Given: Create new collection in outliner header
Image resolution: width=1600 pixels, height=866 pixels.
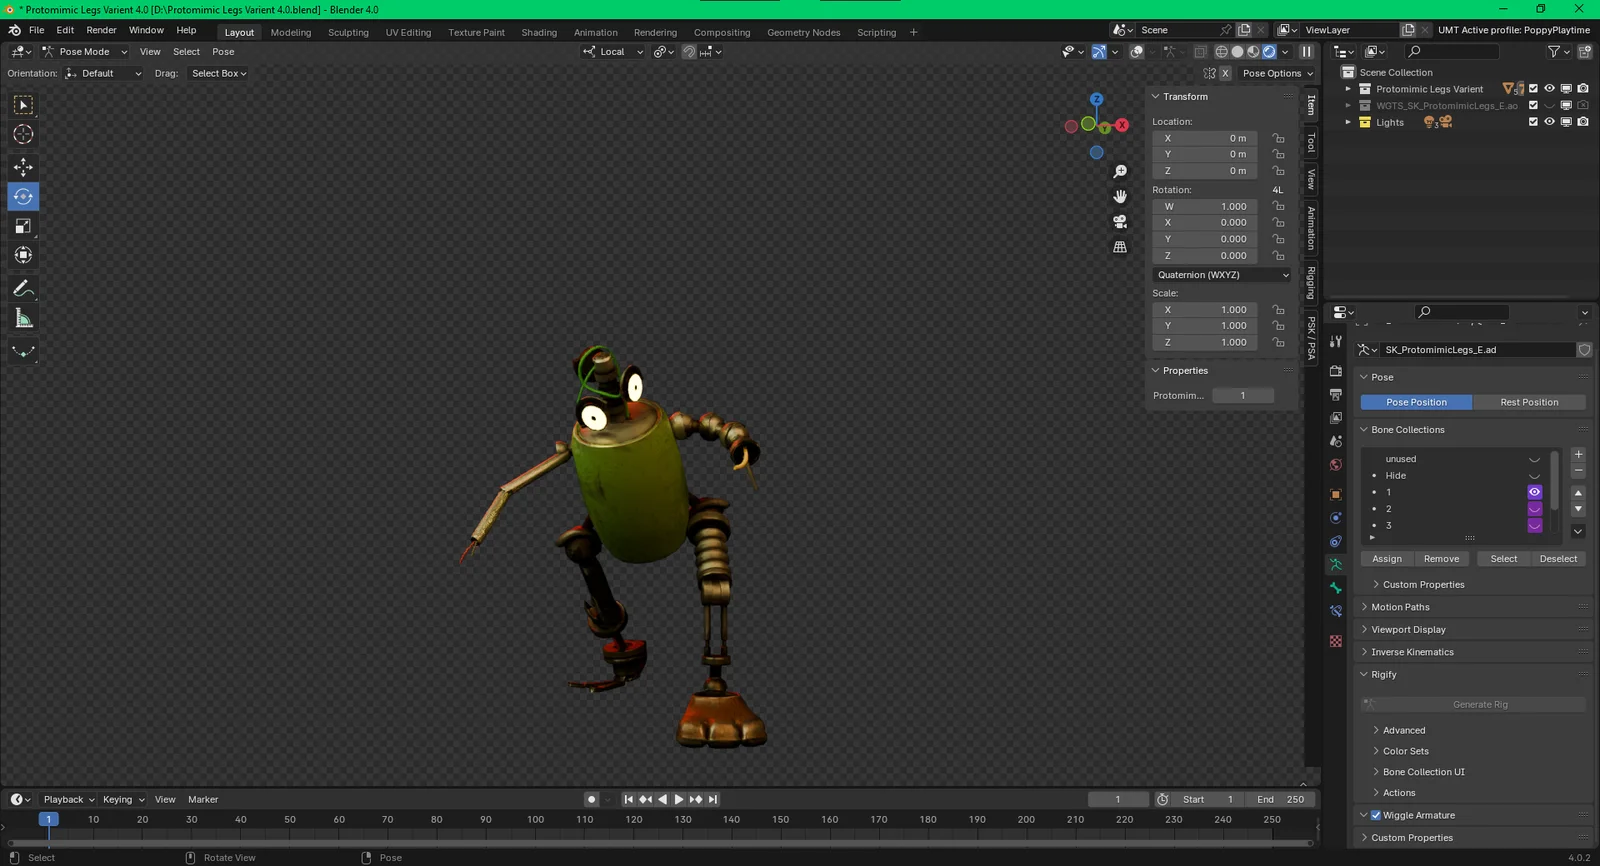Looking at the screenshot, I should [1585, 51].
